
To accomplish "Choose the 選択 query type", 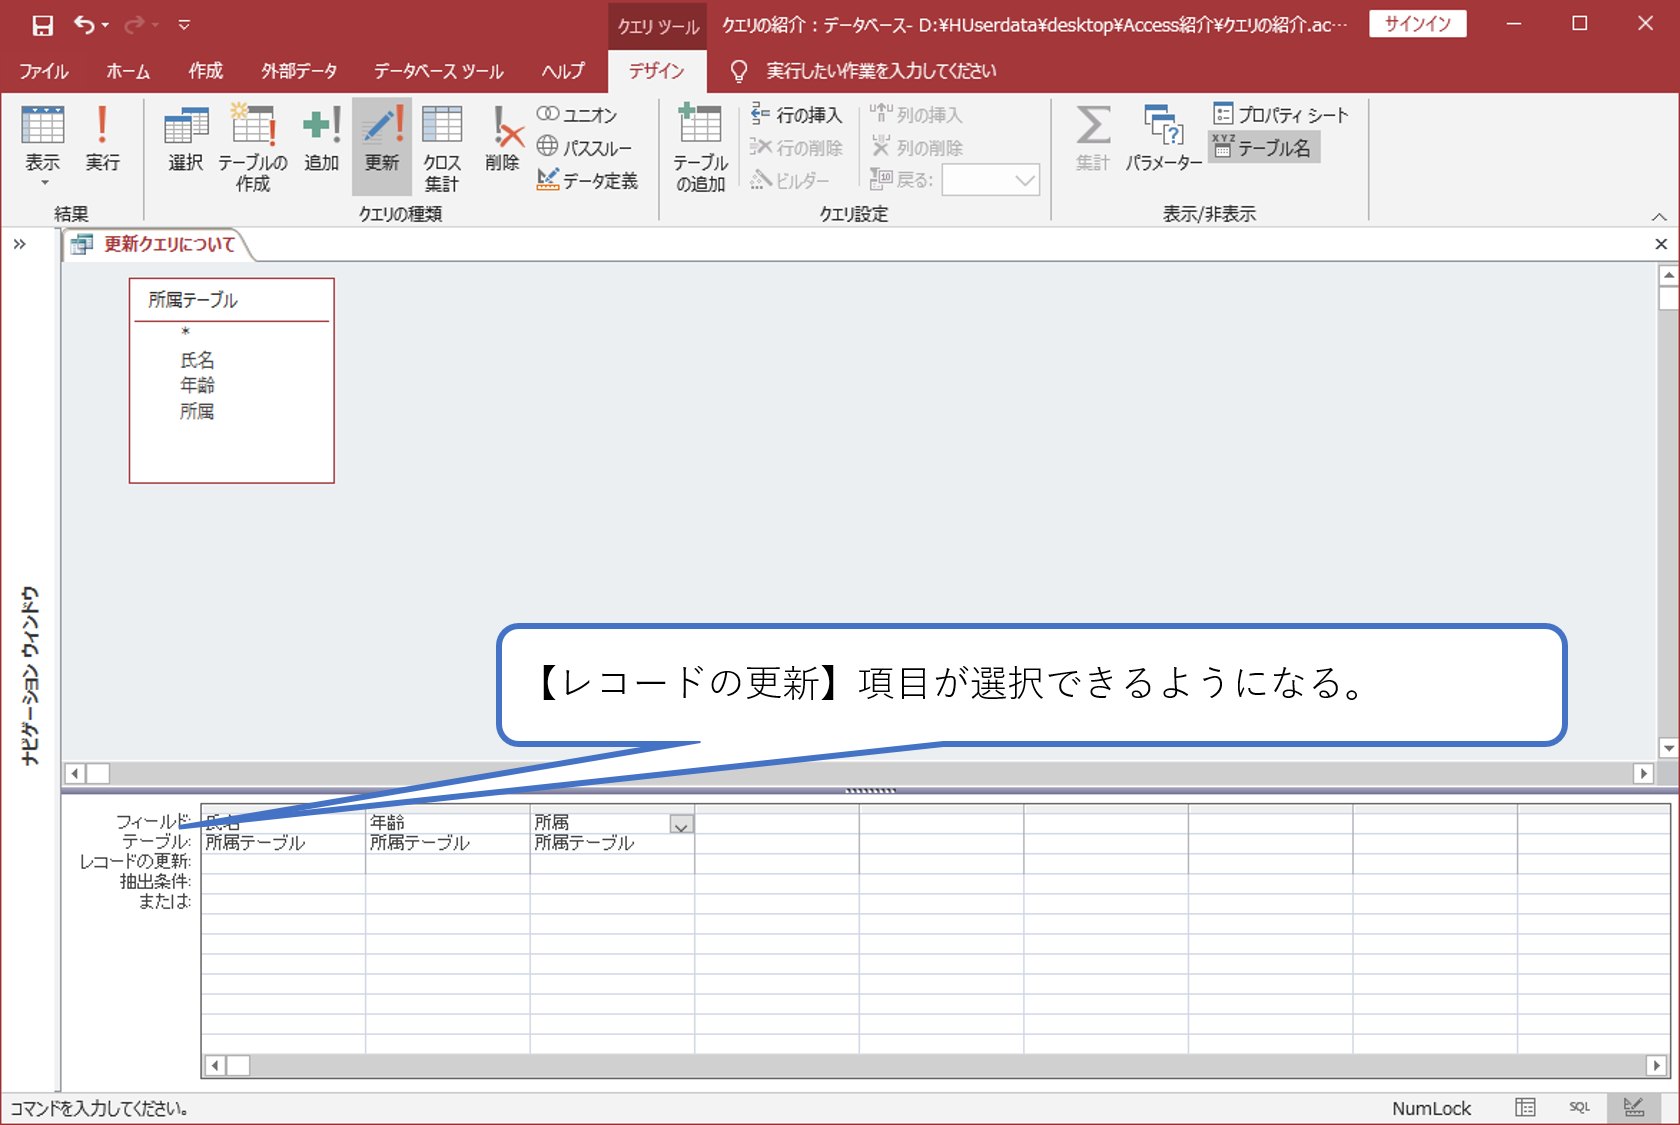I will (x=186, y=138).
